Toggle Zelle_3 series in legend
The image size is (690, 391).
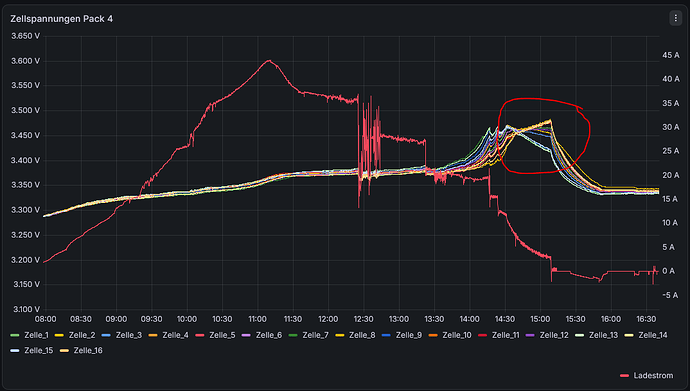tap(121, 335)
